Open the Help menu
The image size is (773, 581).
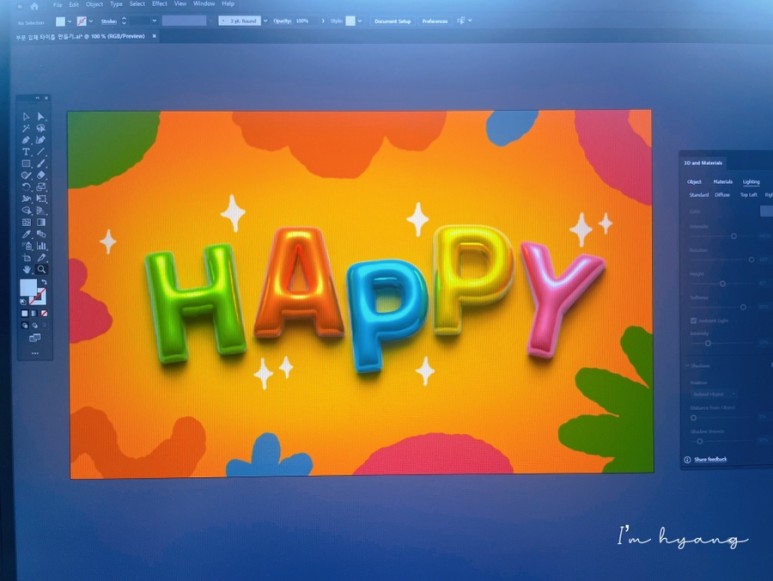[228, 4]
